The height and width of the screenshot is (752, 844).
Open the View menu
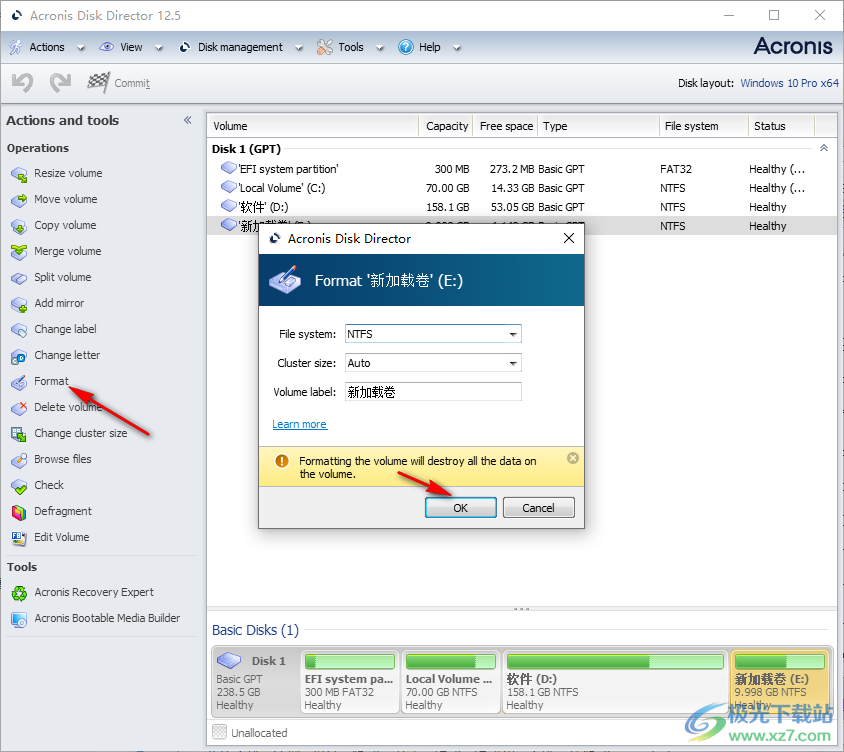131,47
